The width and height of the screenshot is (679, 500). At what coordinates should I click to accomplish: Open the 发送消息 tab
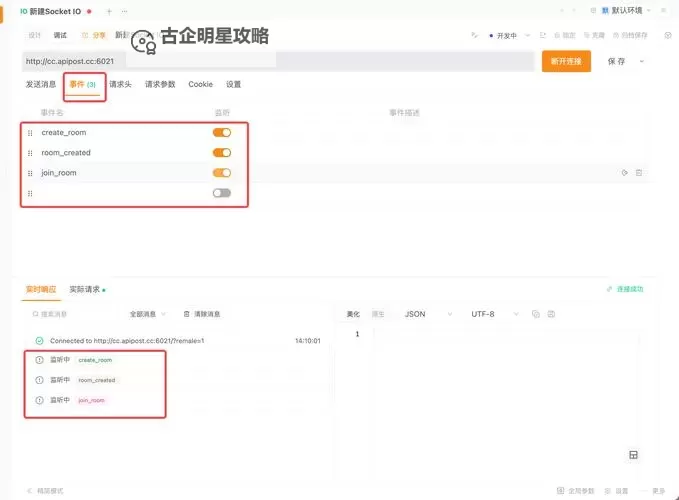tap(41, 84)
